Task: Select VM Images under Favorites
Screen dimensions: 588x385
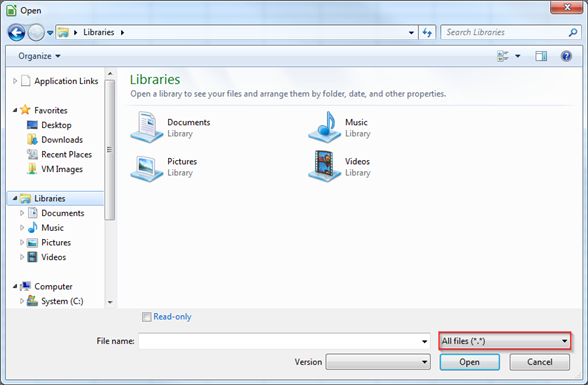Action: tap(62, 169)
